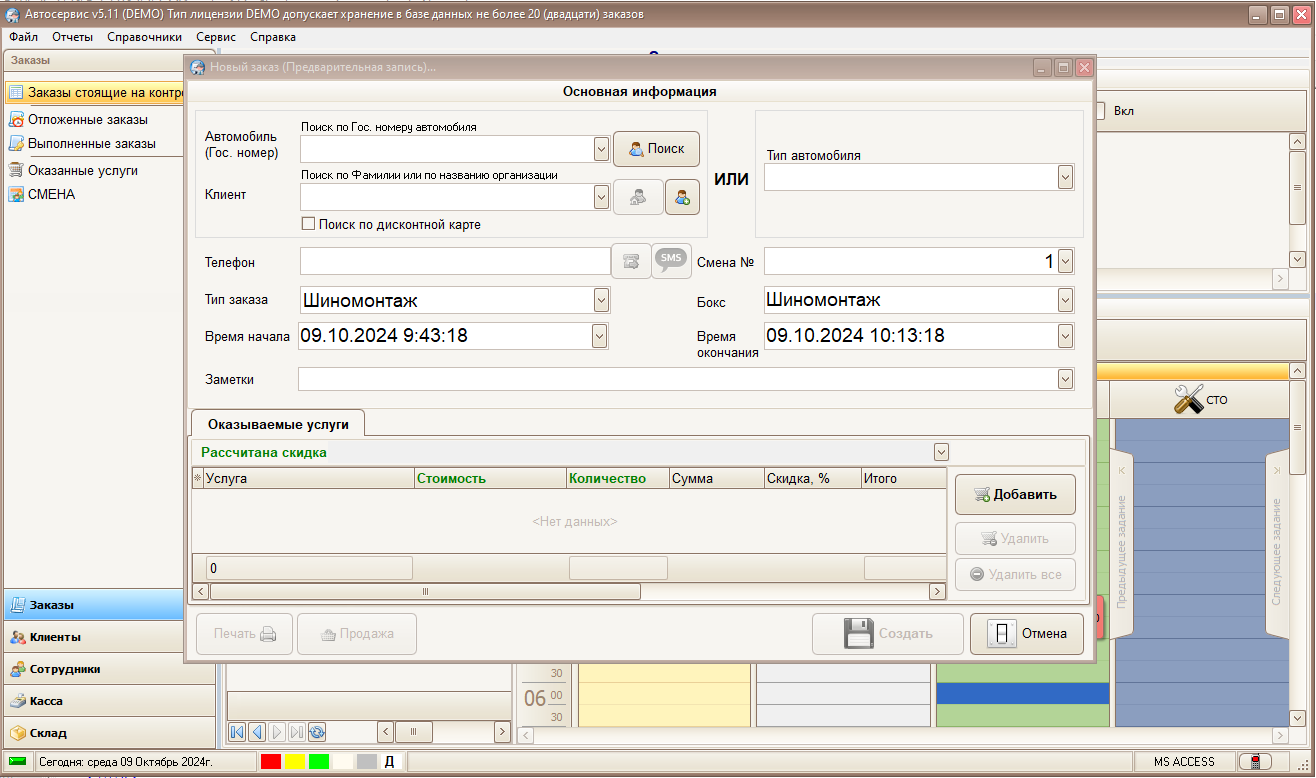Open the Справочники menu
The image size is (1316, 778).
coord(144,37)
